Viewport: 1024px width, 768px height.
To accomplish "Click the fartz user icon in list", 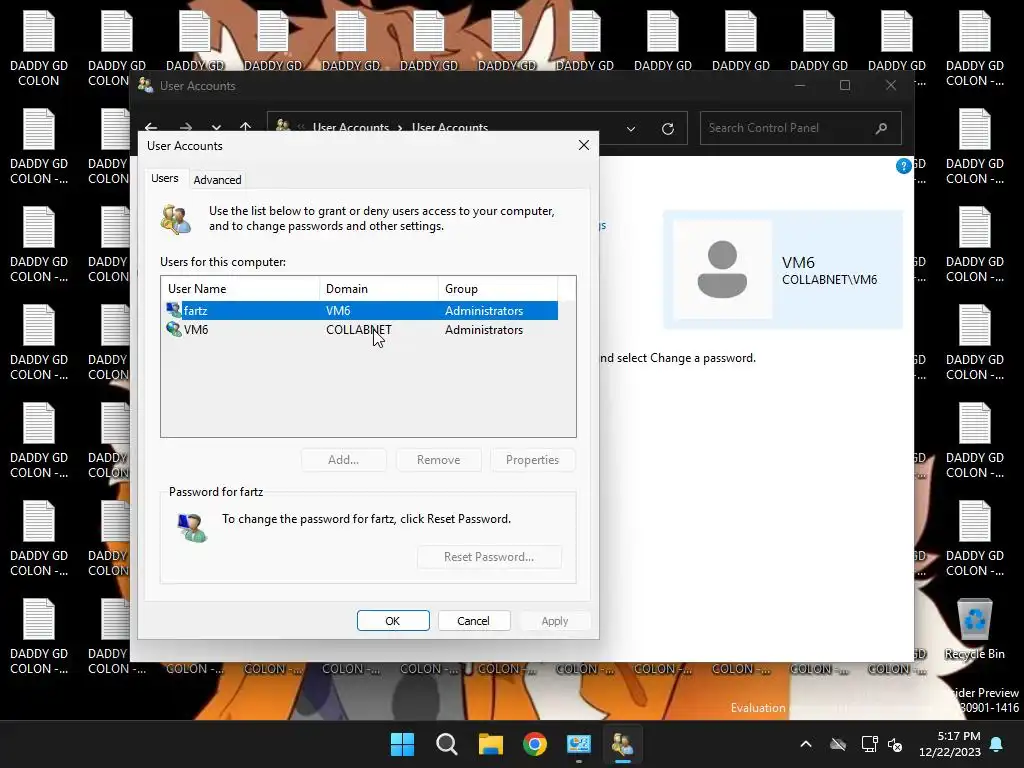I will click(x=174, y=310).
